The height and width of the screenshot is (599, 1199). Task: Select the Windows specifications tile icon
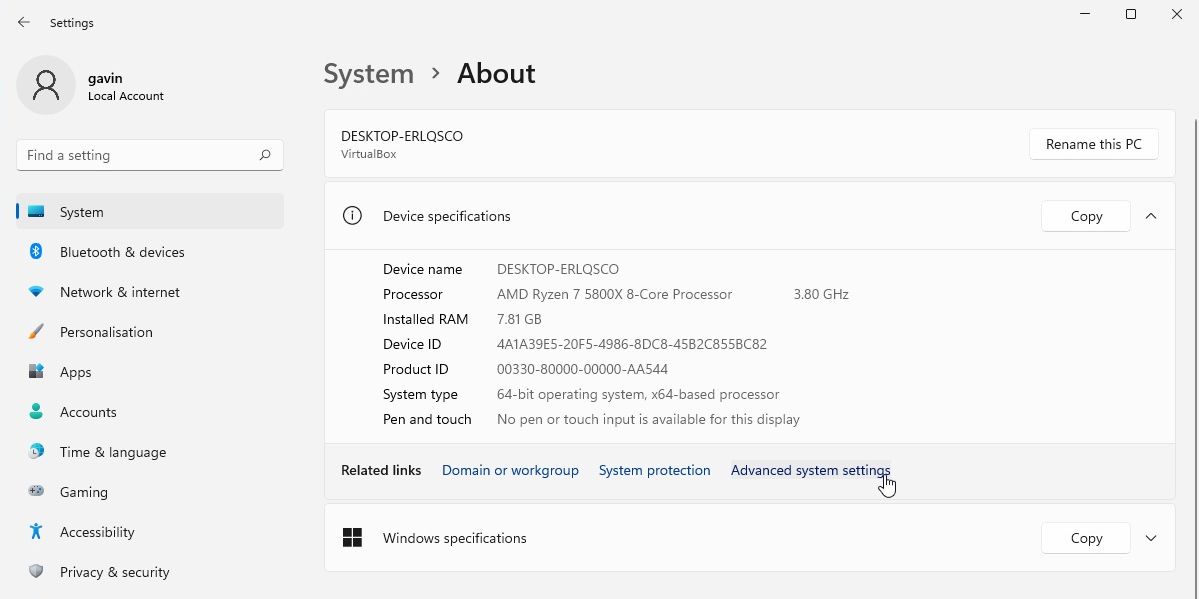(352, 538)
